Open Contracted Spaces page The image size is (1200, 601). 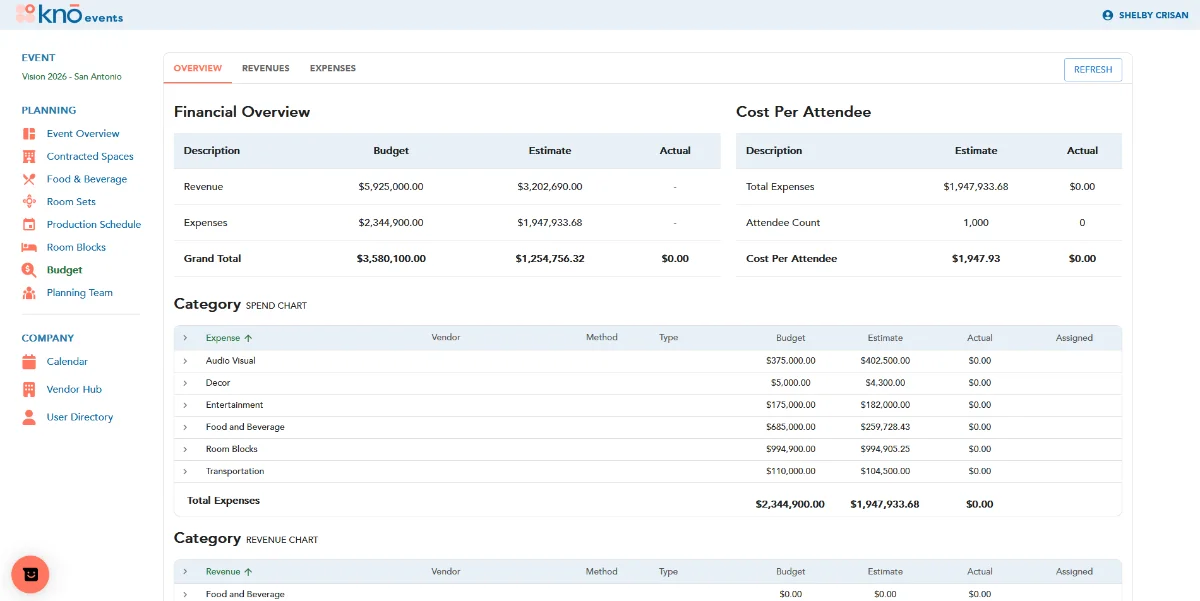[90, 157]
